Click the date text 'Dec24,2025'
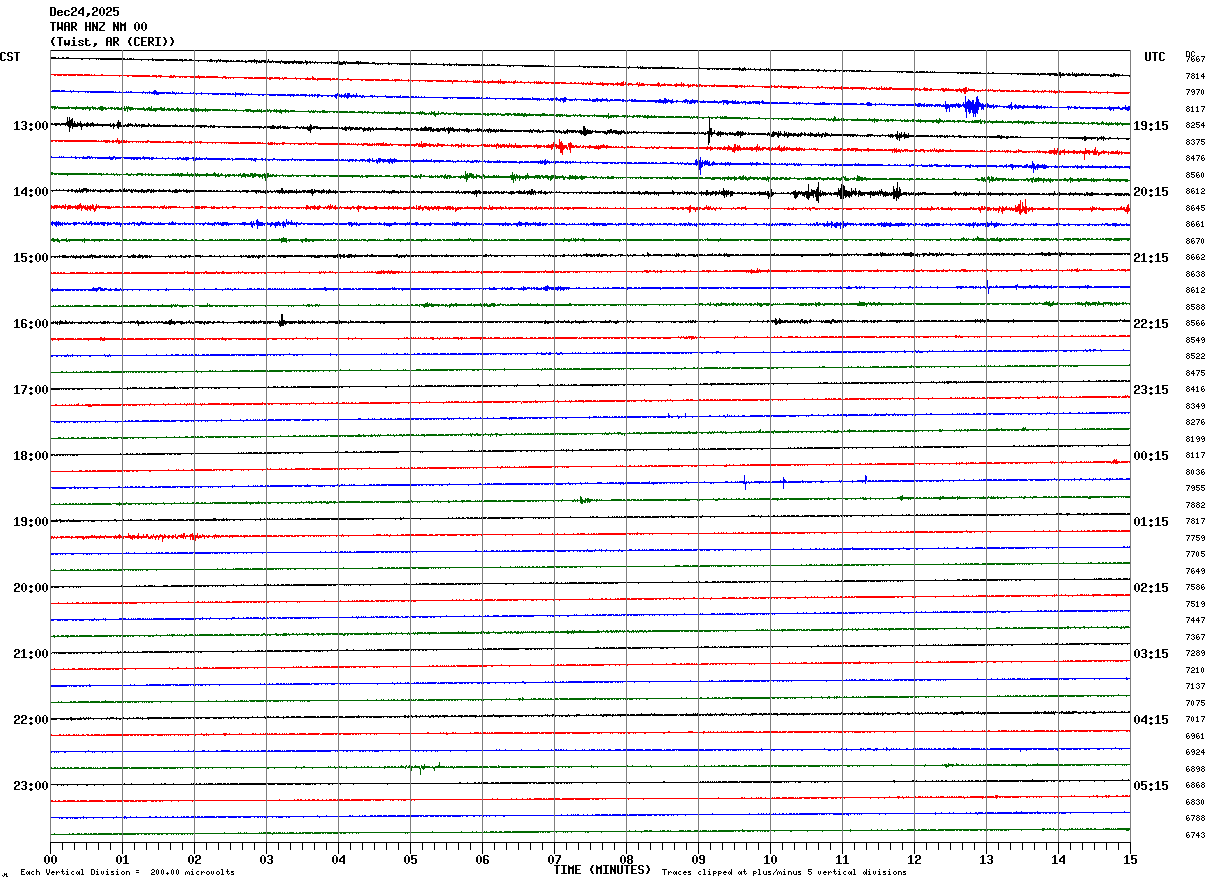This screenshot has height=886, width=1210. click(x=84, y=12)
